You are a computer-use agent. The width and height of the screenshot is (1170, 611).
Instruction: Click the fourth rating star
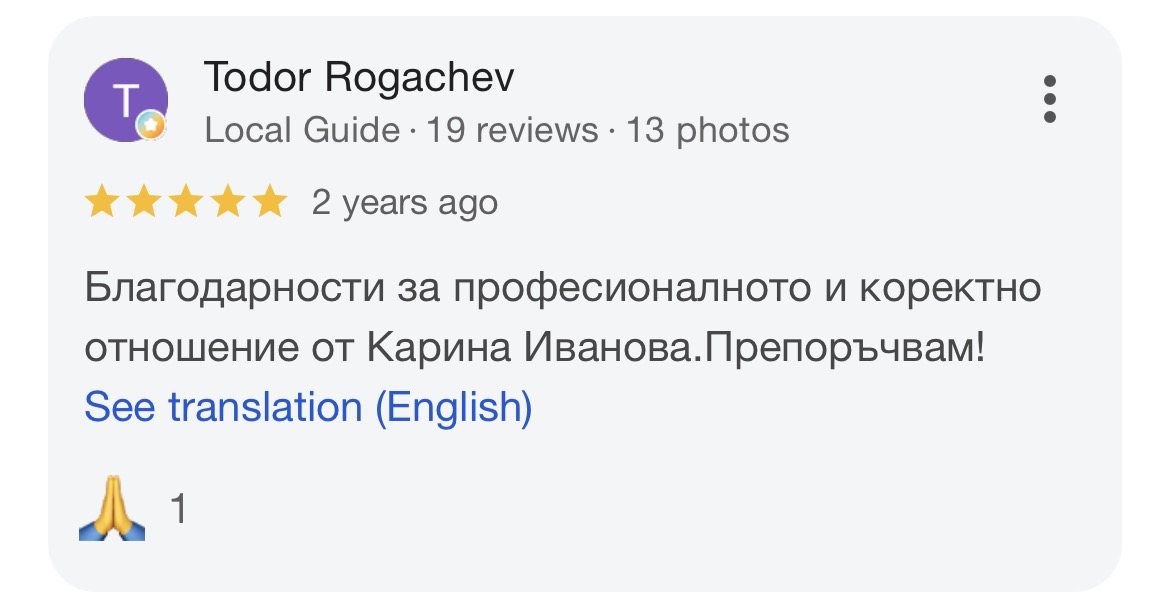228,202
